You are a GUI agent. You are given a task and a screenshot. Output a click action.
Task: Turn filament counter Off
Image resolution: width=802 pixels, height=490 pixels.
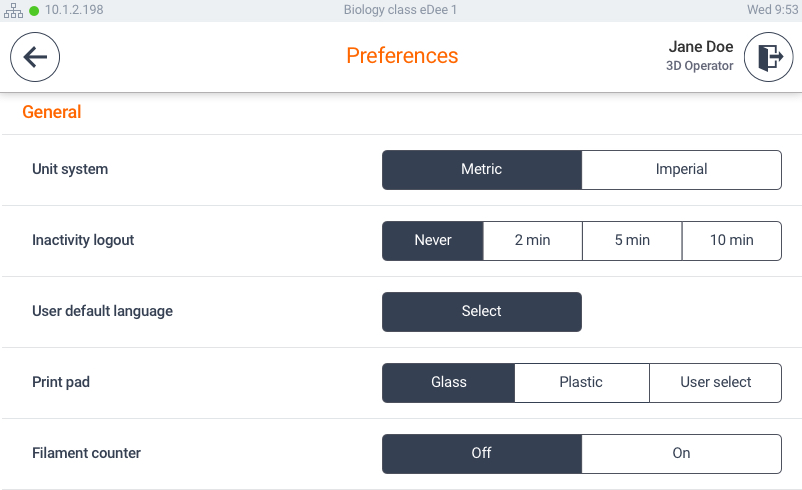(482, 454)
